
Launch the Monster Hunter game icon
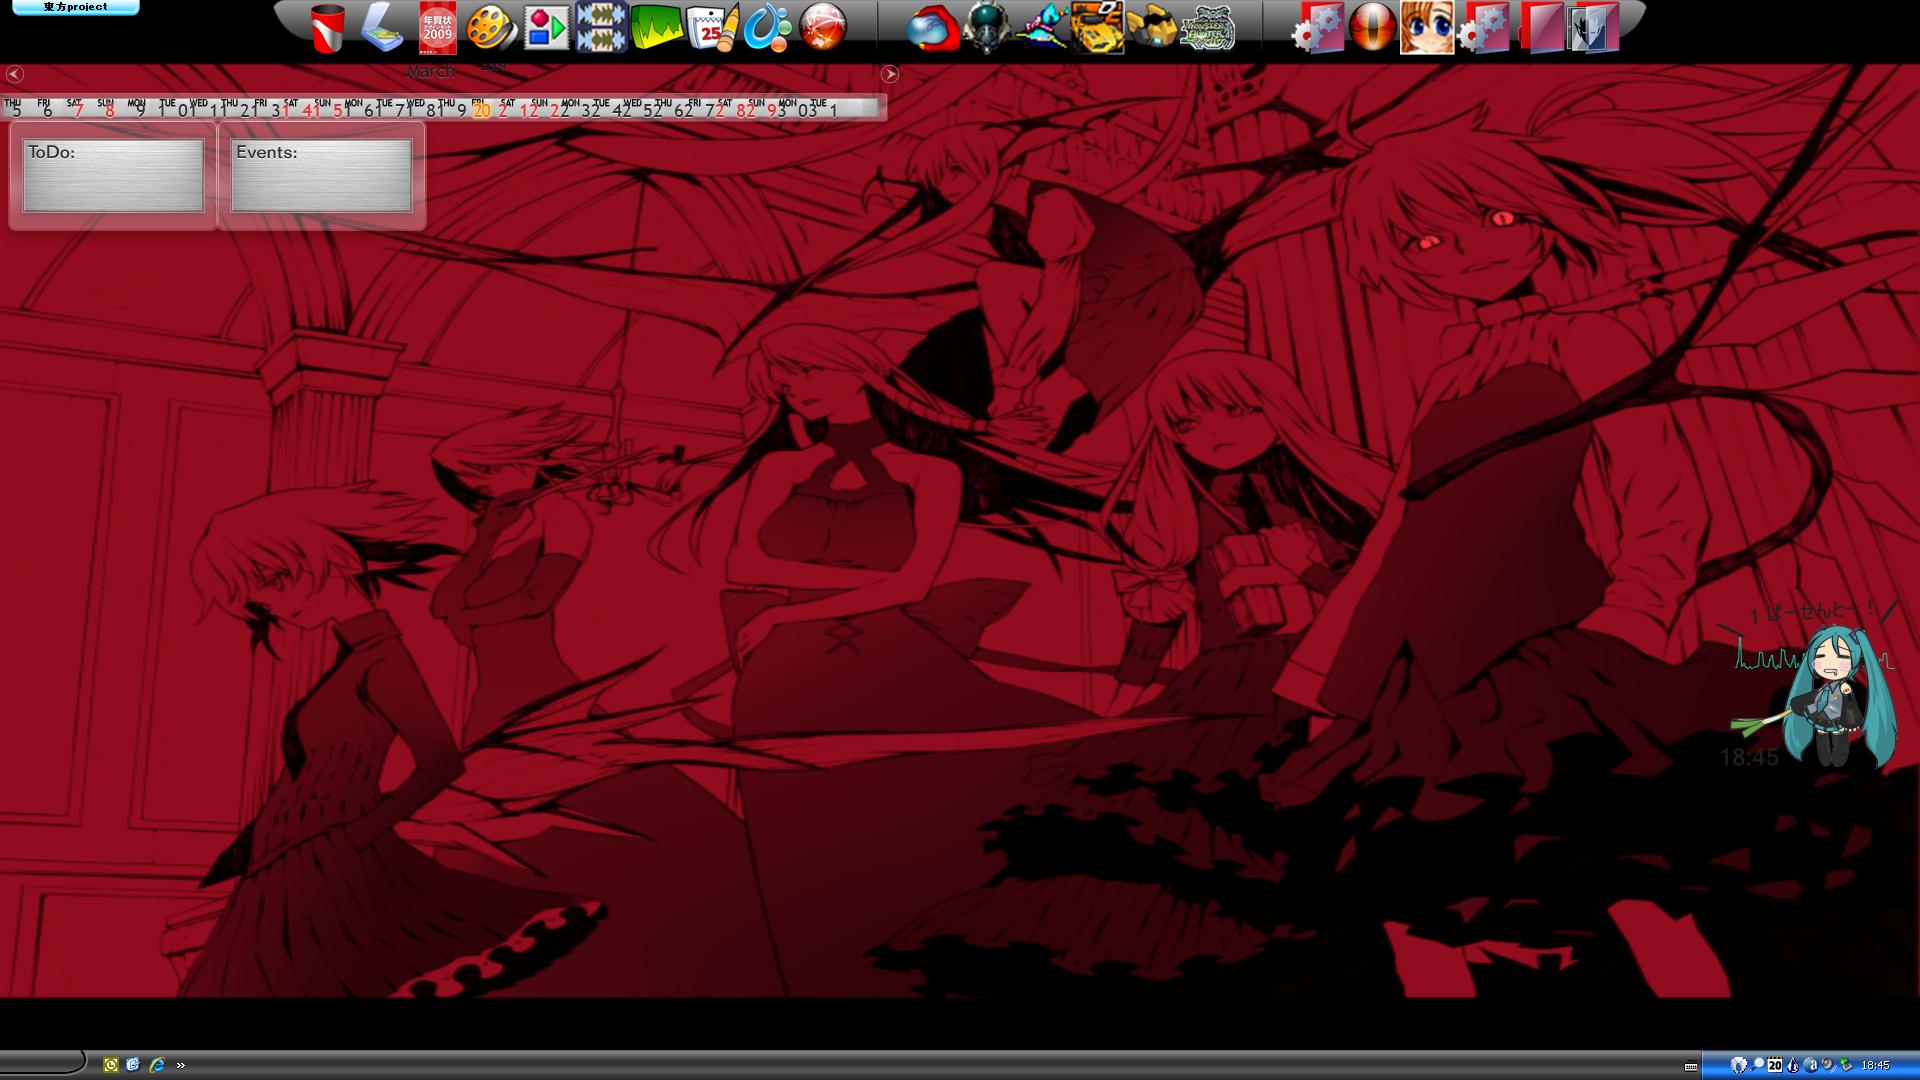click(x=1207, y=28)
